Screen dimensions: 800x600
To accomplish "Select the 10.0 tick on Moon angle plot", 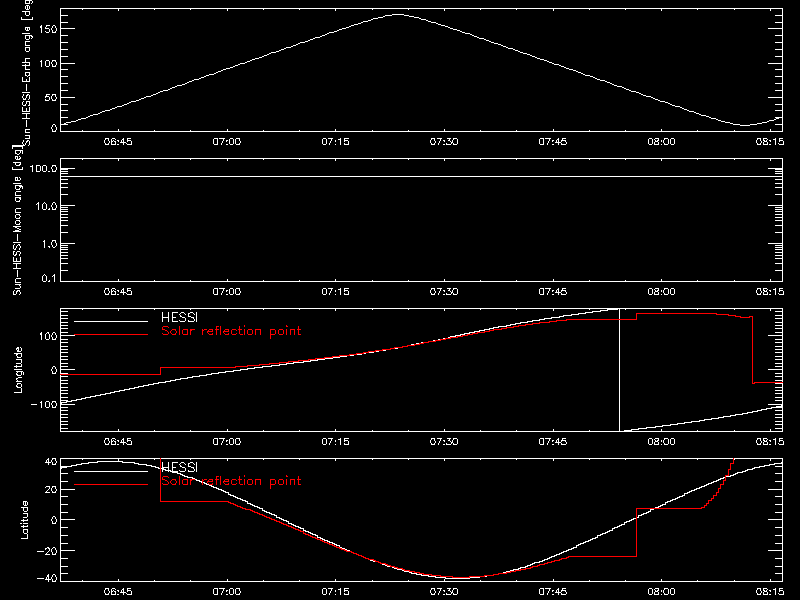I will pyautogui.click(x=46, y=206).
